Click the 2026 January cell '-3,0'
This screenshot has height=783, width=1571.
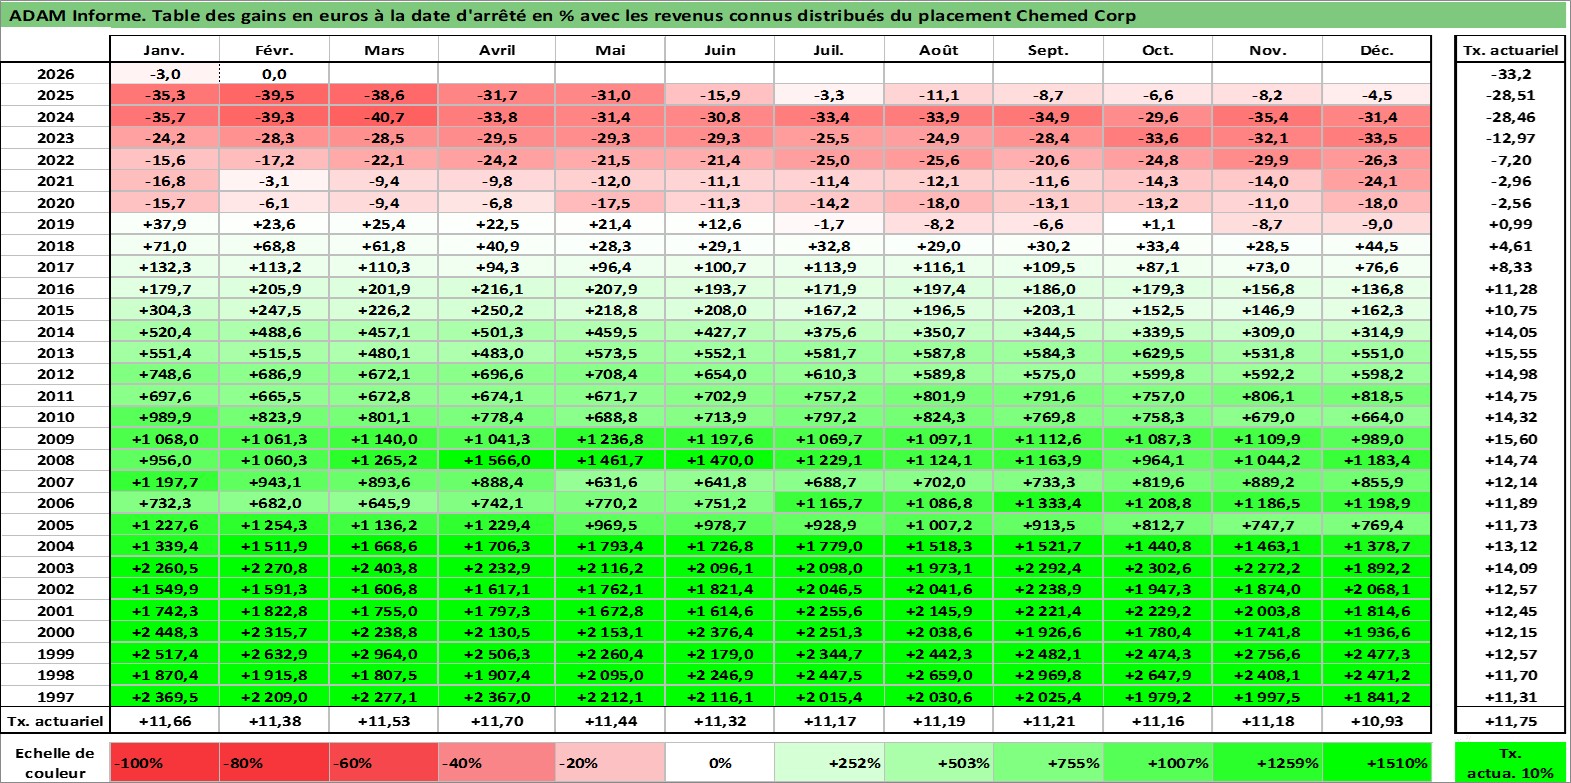(164, 74)
